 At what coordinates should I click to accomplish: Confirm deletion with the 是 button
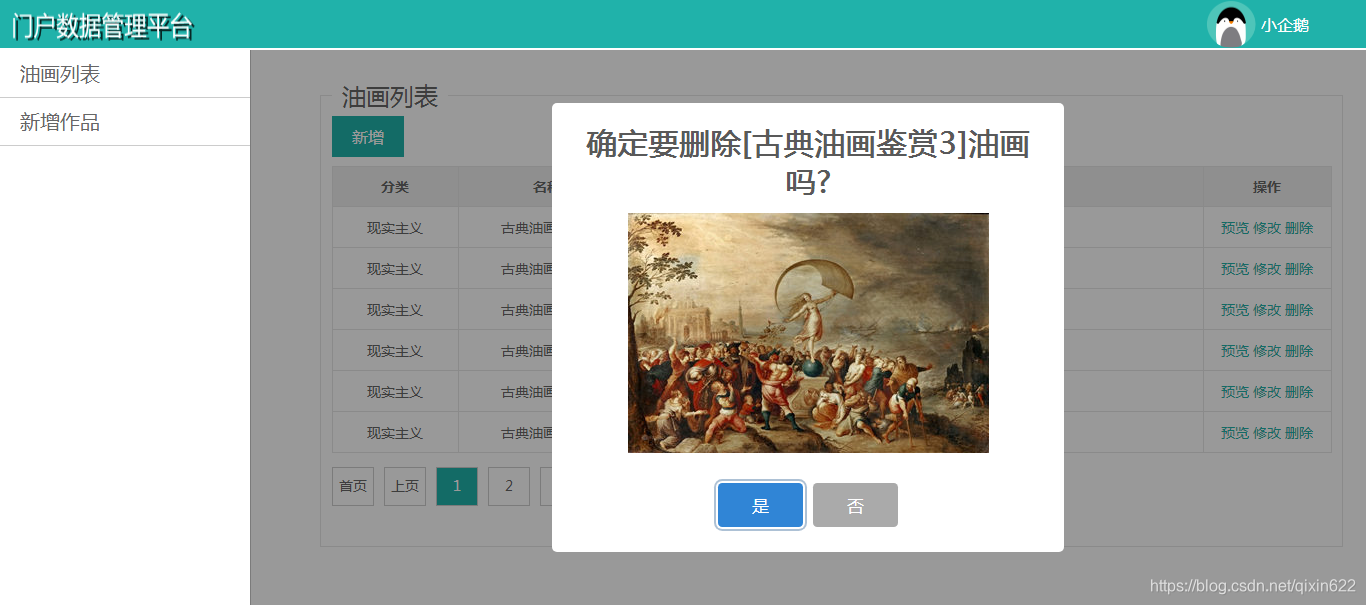[x=760, y=505]
